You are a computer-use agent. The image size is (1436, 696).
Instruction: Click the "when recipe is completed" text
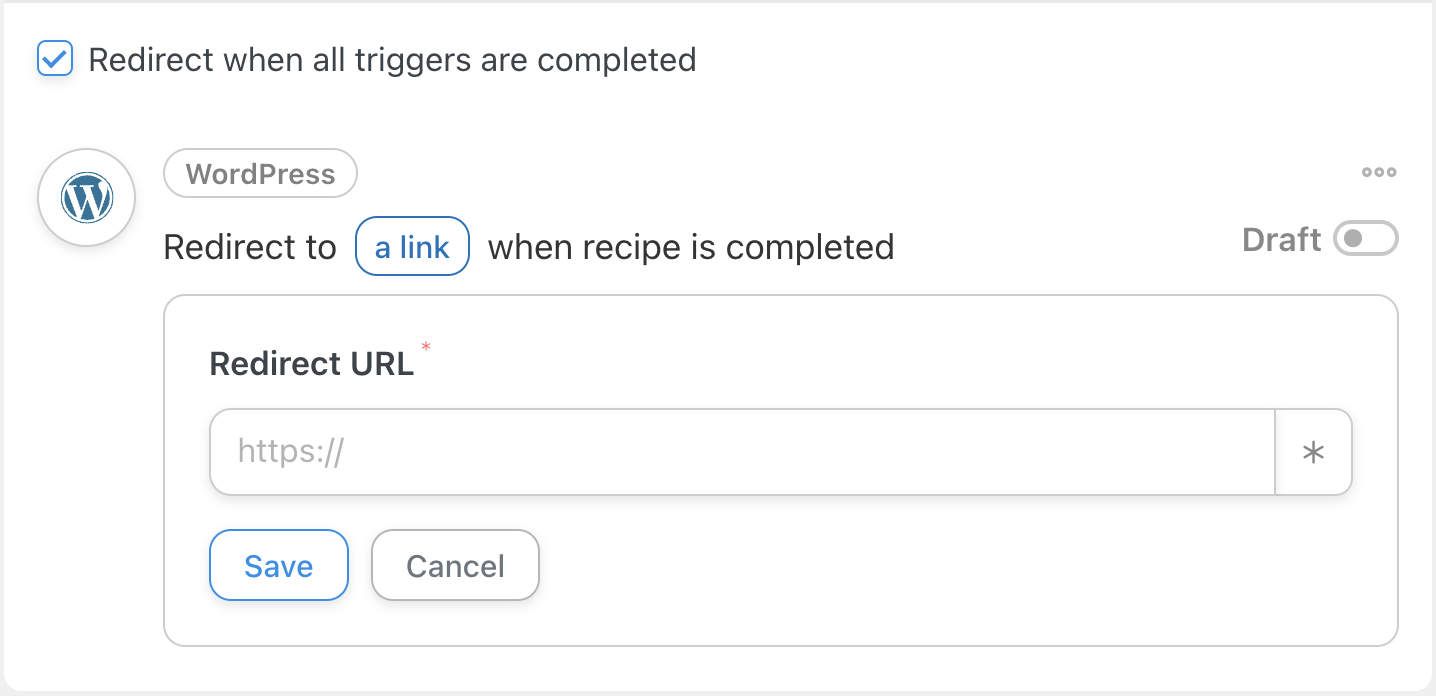point(691,247)
